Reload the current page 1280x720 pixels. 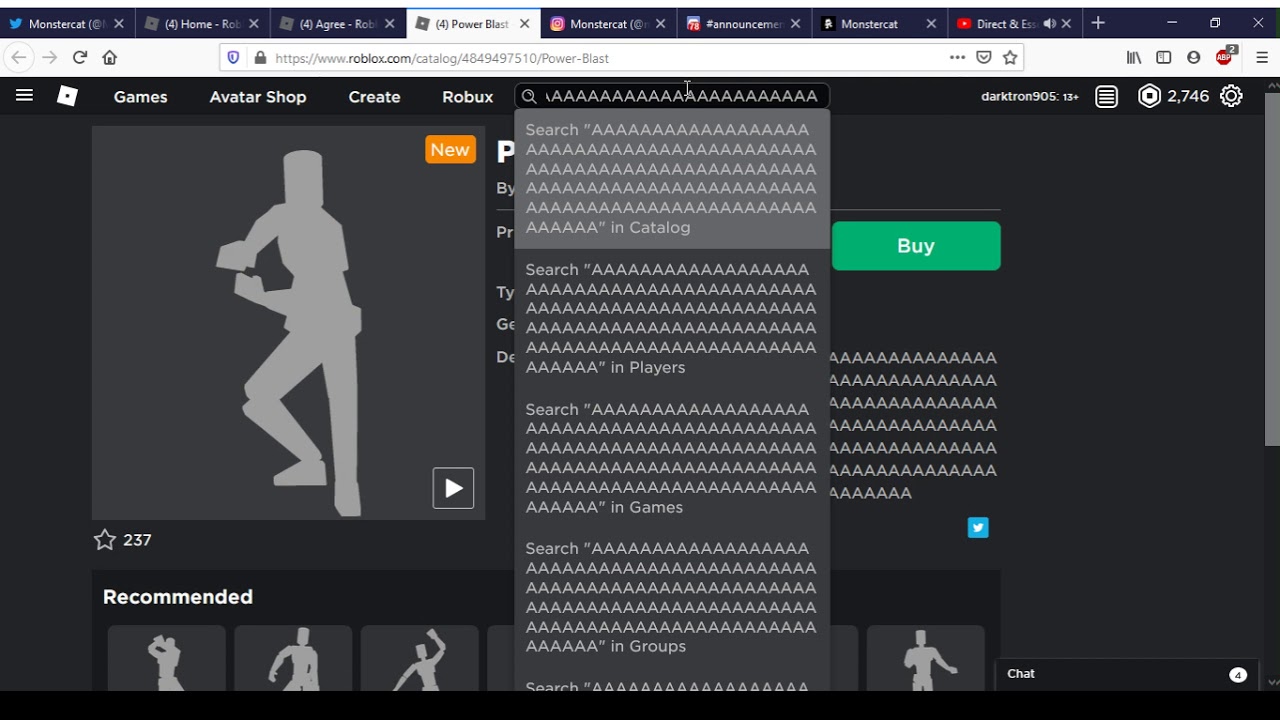coord(80,58)
